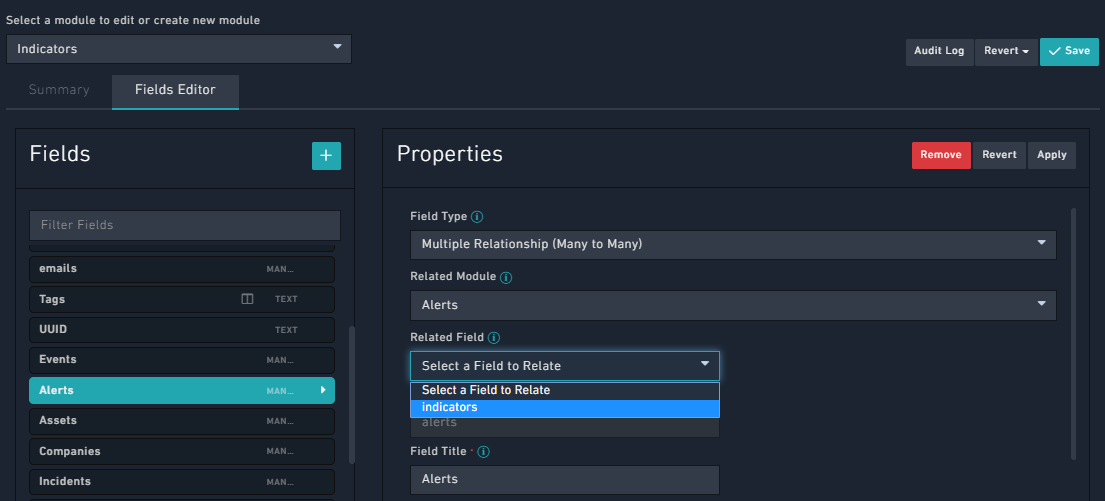This screenshot has height=501, width=1105.
Task: Click the 'Fields' panel heading text
Action: coord(60,154)
